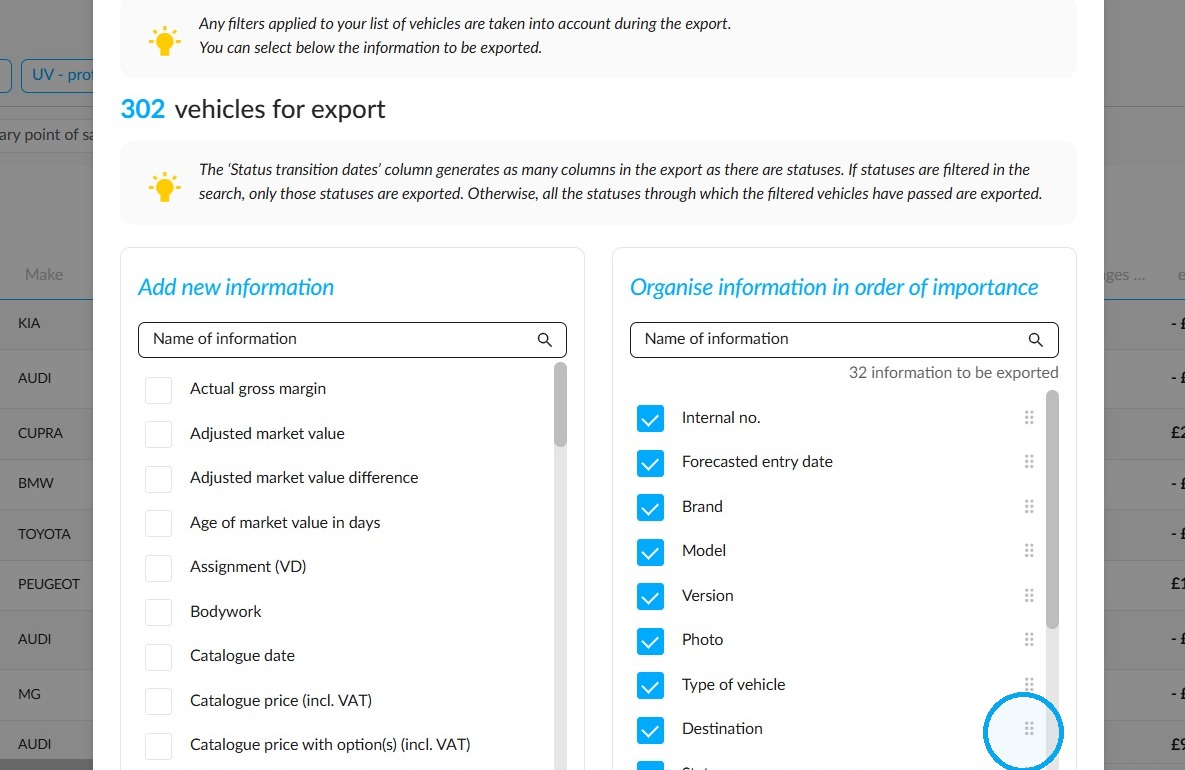Click the exported information list scrollbar

pyautogui.click(x=1052, y=509)
